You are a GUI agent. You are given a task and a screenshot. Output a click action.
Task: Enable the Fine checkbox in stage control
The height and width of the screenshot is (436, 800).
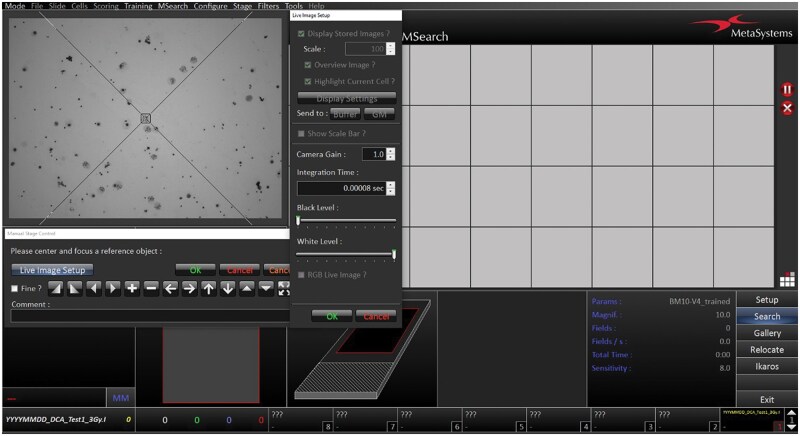[15, 289]
